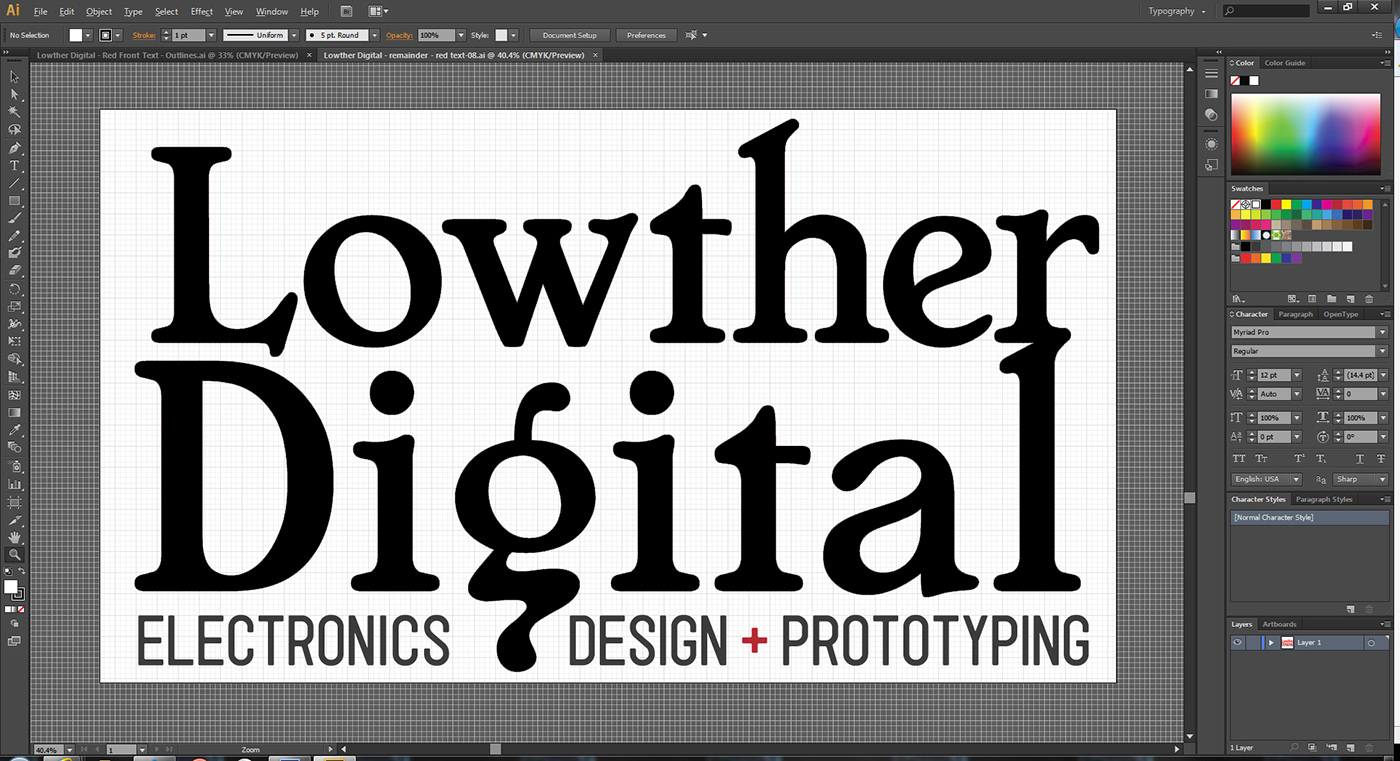The image size is (1400, 761).
Task: Open the Object menu
Action: click(x=99, y=11)
